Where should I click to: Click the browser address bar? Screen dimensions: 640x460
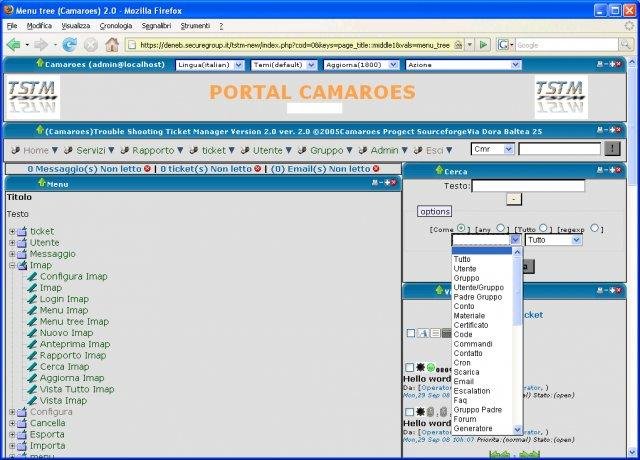pyautogui.click(x=294, y=45)
